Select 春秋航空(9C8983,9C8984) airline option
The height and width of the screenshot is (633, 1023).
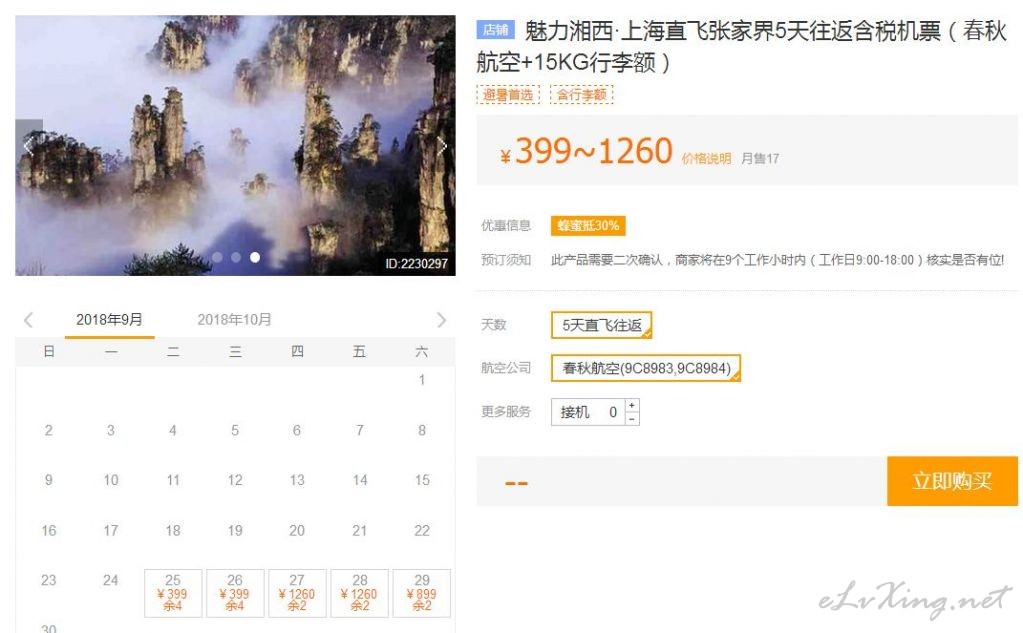tap(646, 368)
